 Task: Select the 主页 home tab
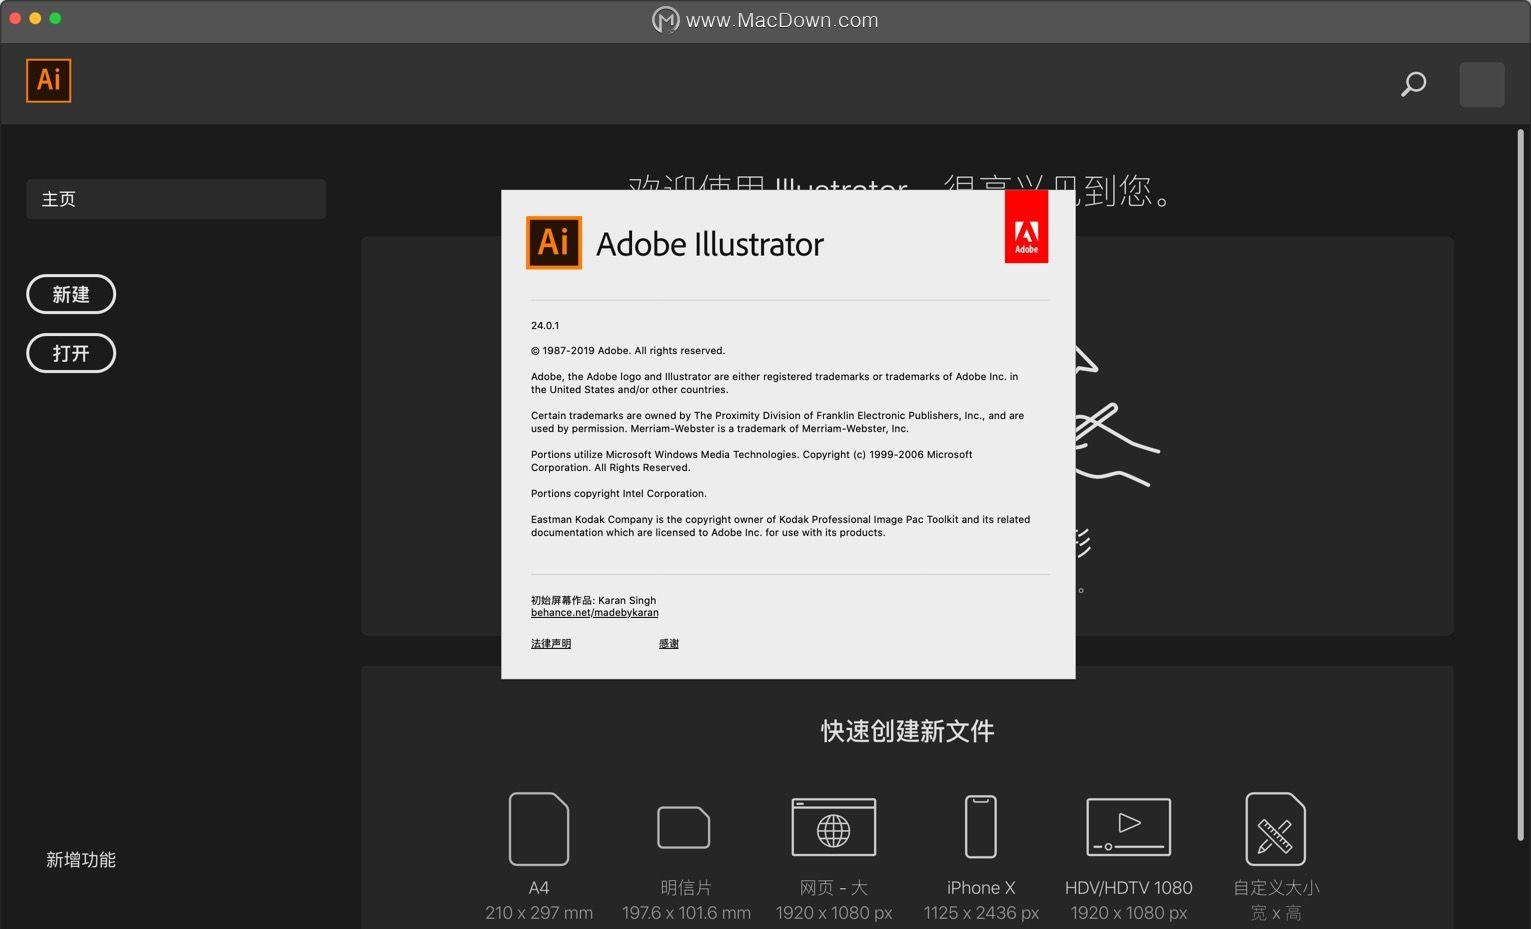coord(176,199)
